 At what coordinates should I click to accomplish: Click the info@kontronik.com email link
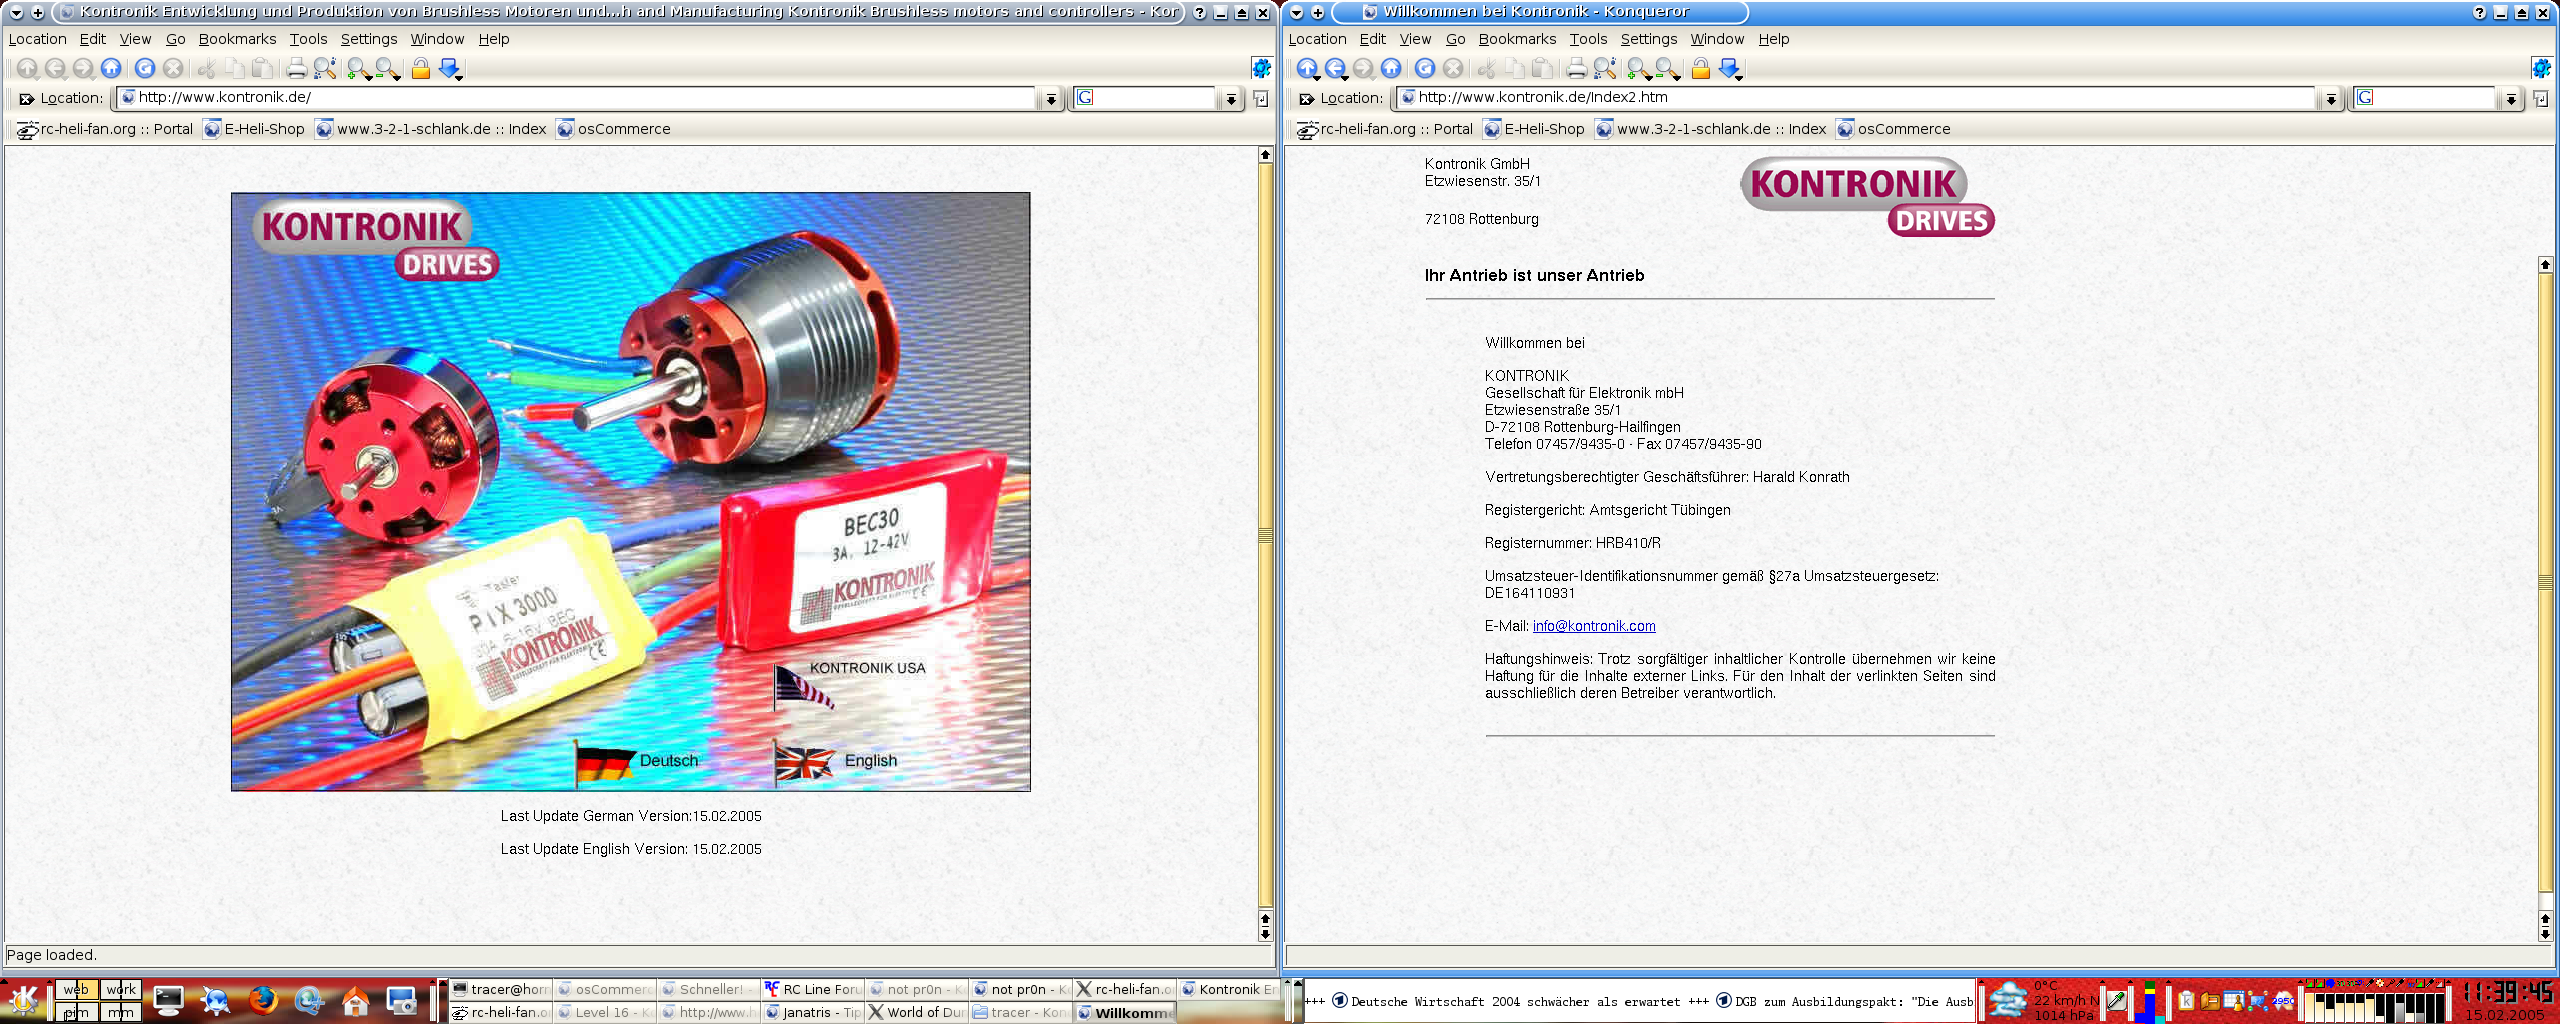pyautogui.click(x=1594, y=626)
